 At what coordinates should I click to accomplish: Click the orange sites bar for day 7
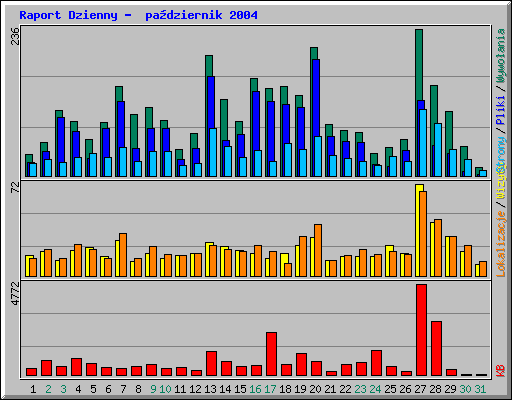point(123,255)
